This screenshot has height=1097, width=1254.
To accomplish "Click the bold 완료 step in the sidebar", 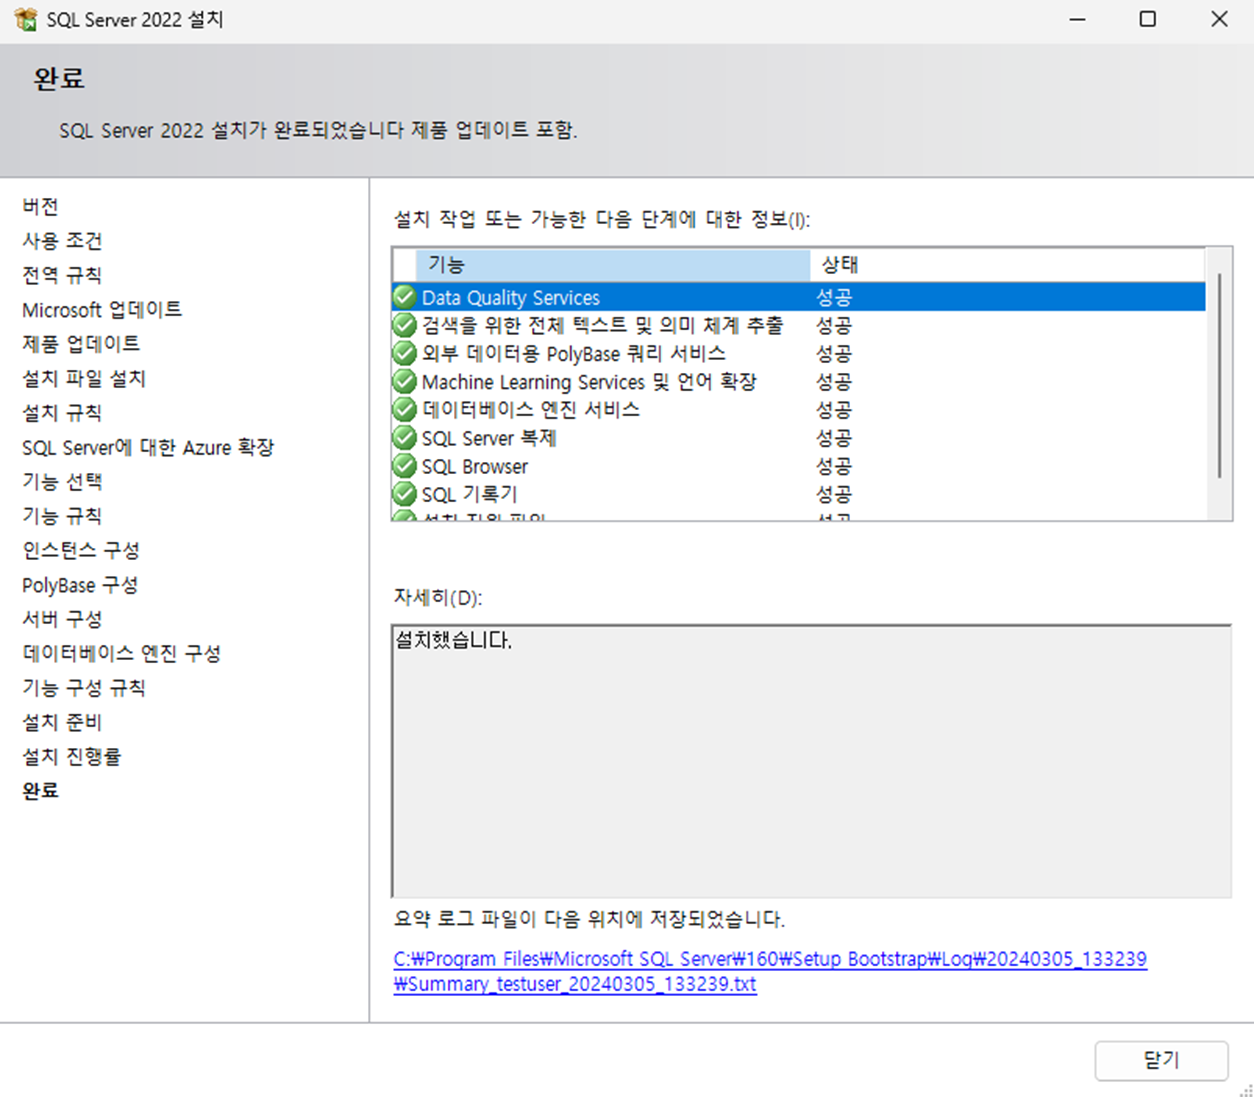I will pos(41,791).
